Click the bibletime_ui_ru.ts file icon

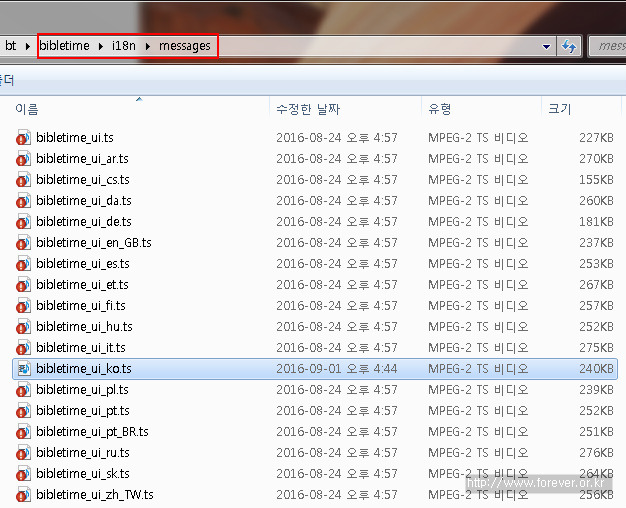tap(23, 453)
